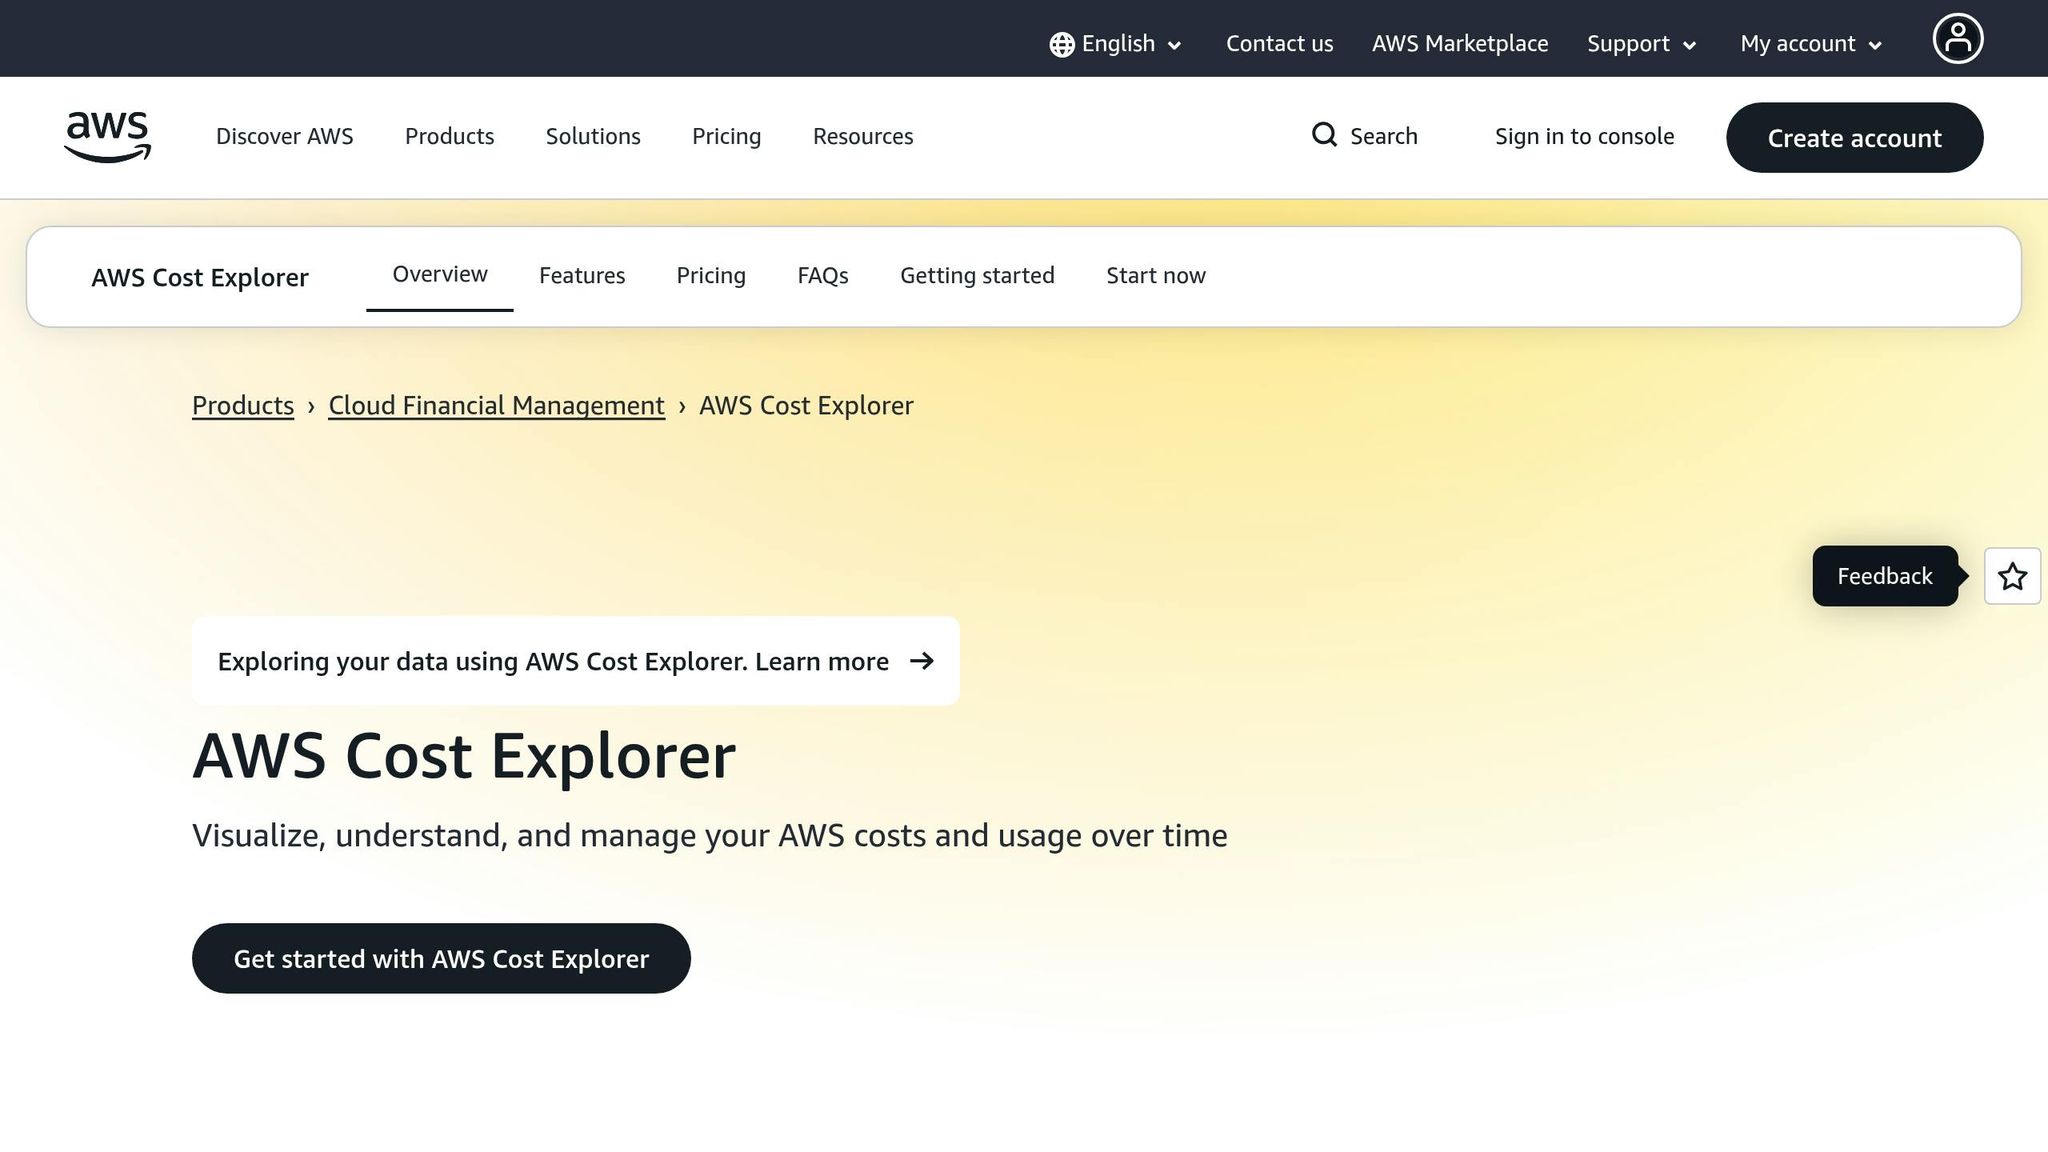Navigate to Cloud Financial Management breadcrumb
2048x1152 pixels.
coord(496,405)
